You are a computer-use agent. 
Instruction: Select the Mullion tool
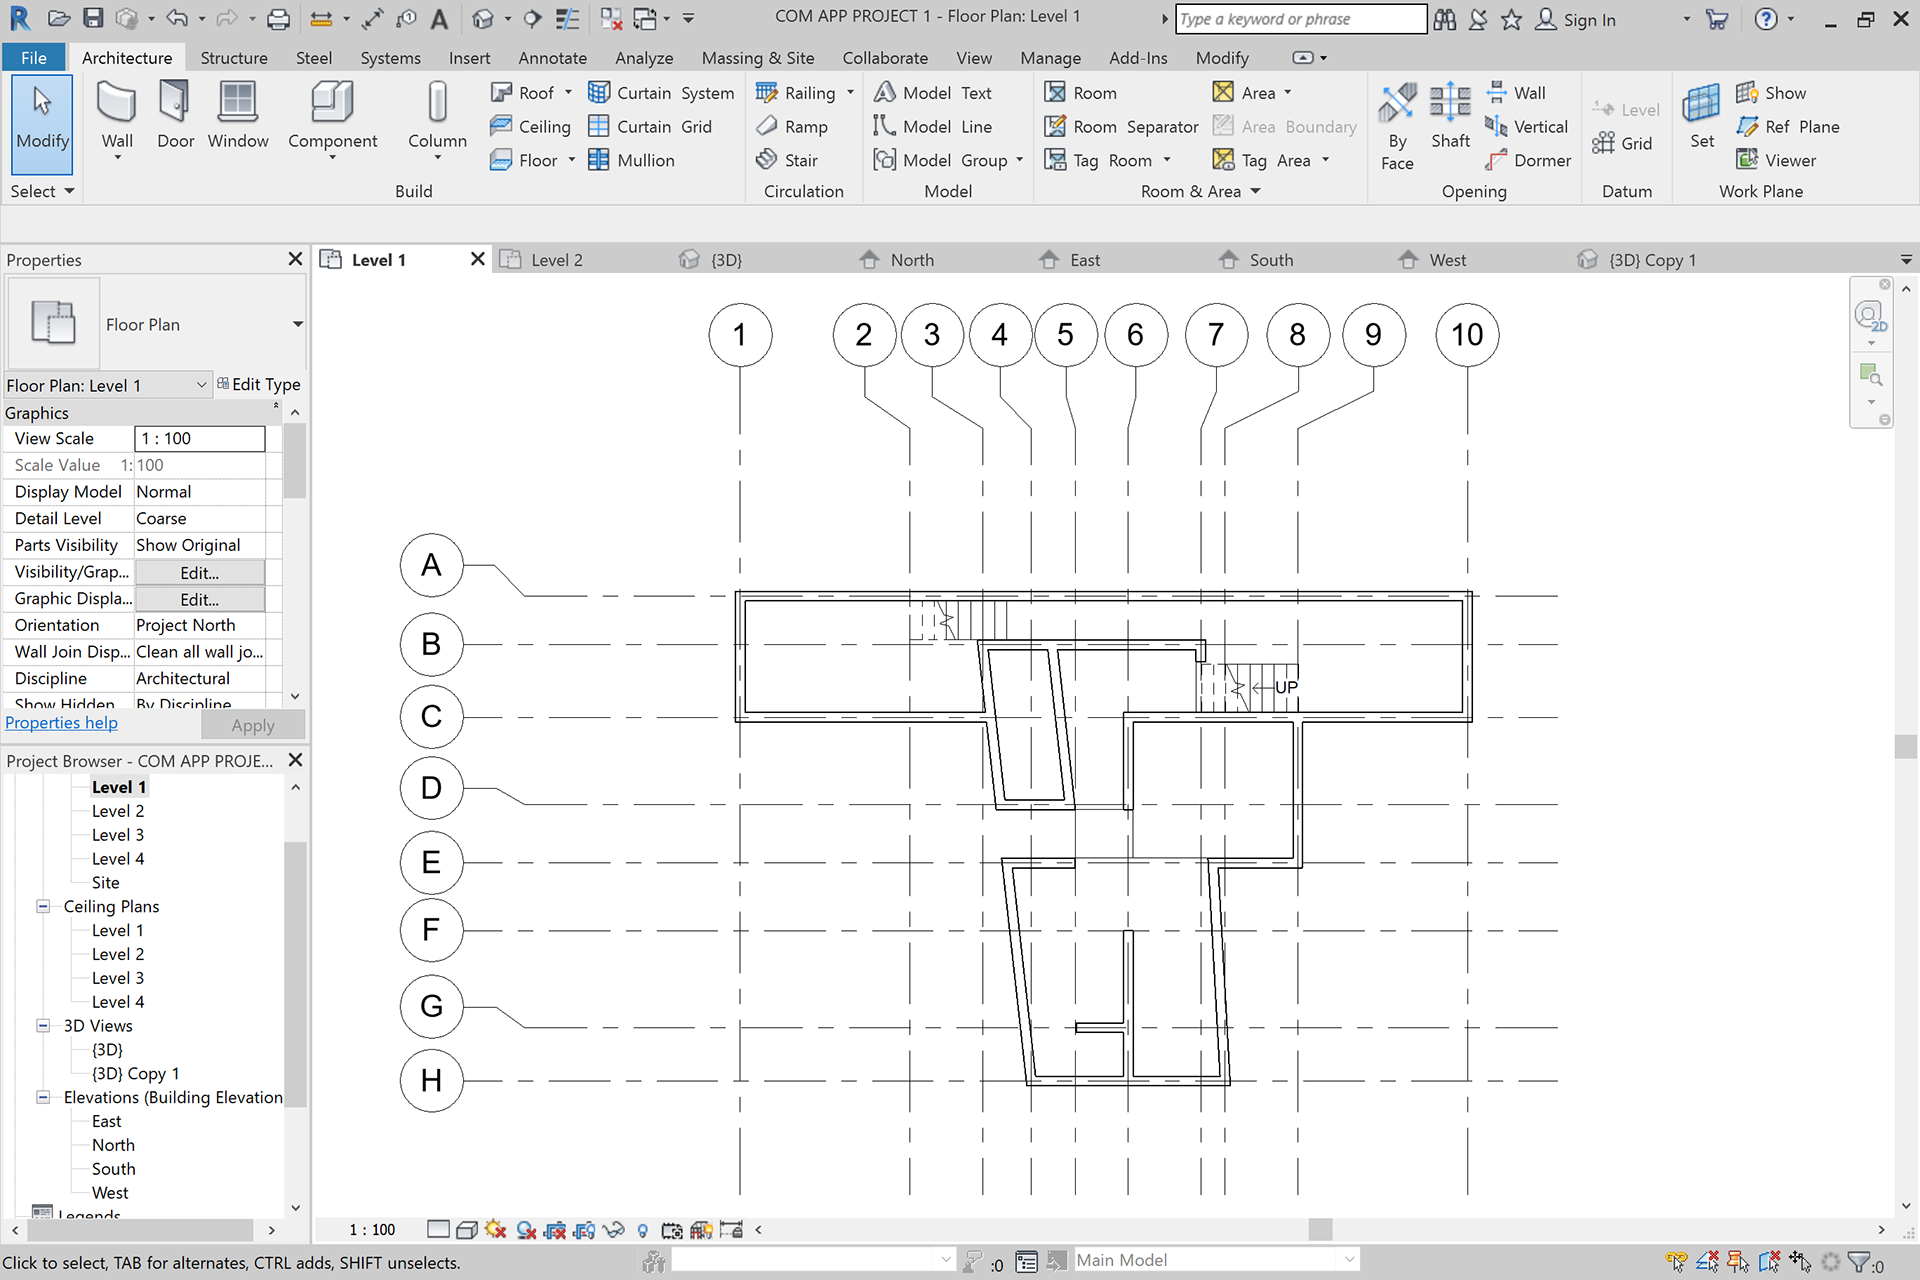(631, 160)
